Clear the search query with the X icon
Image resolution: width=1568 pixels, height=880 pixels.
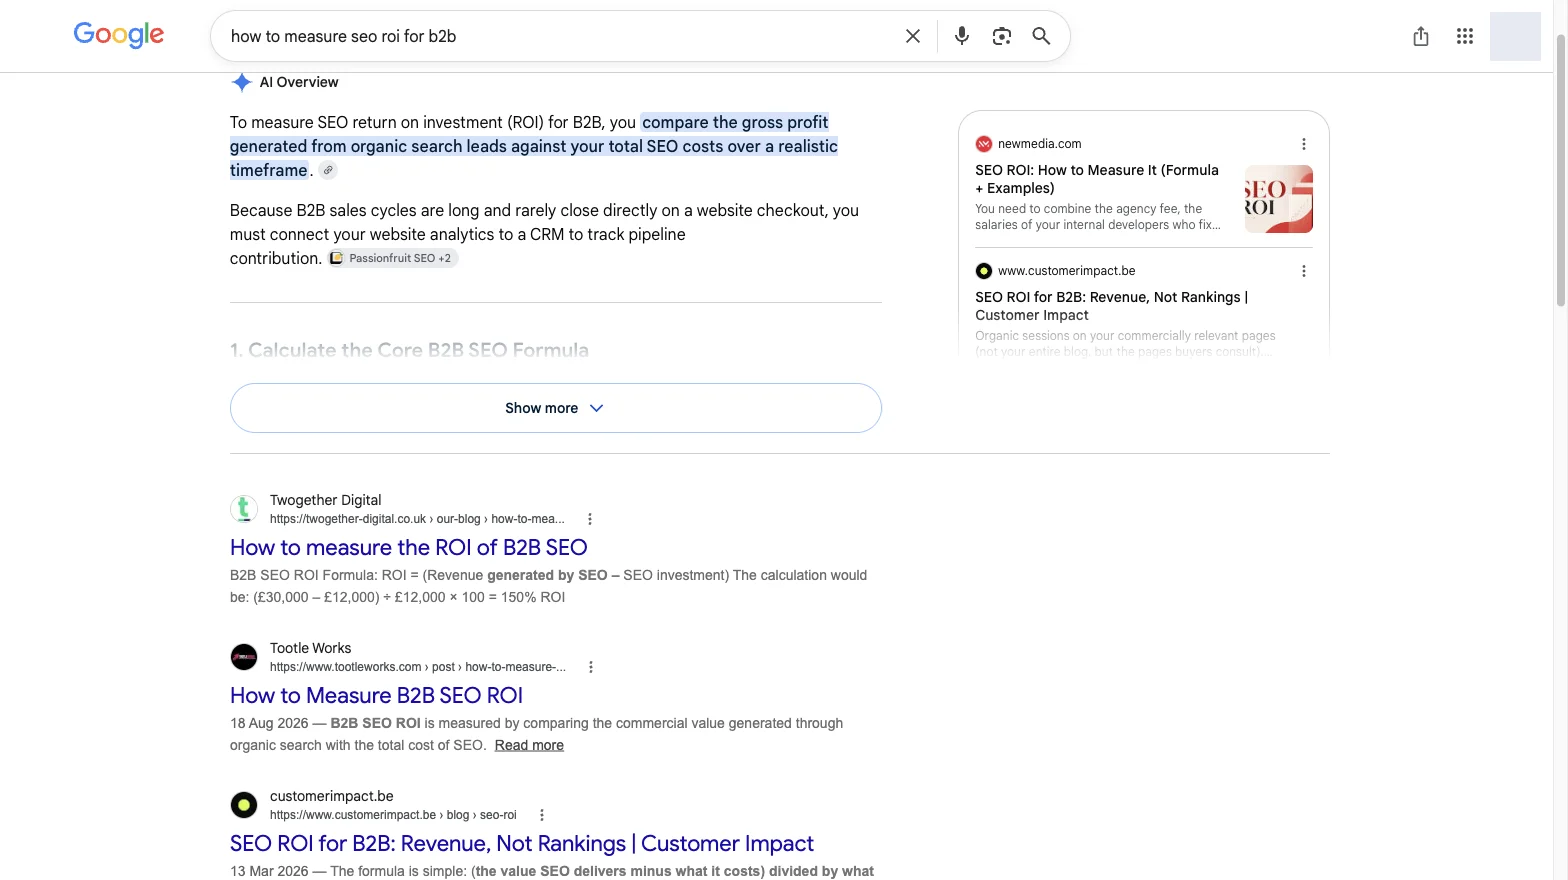click(x=913, y=36)
